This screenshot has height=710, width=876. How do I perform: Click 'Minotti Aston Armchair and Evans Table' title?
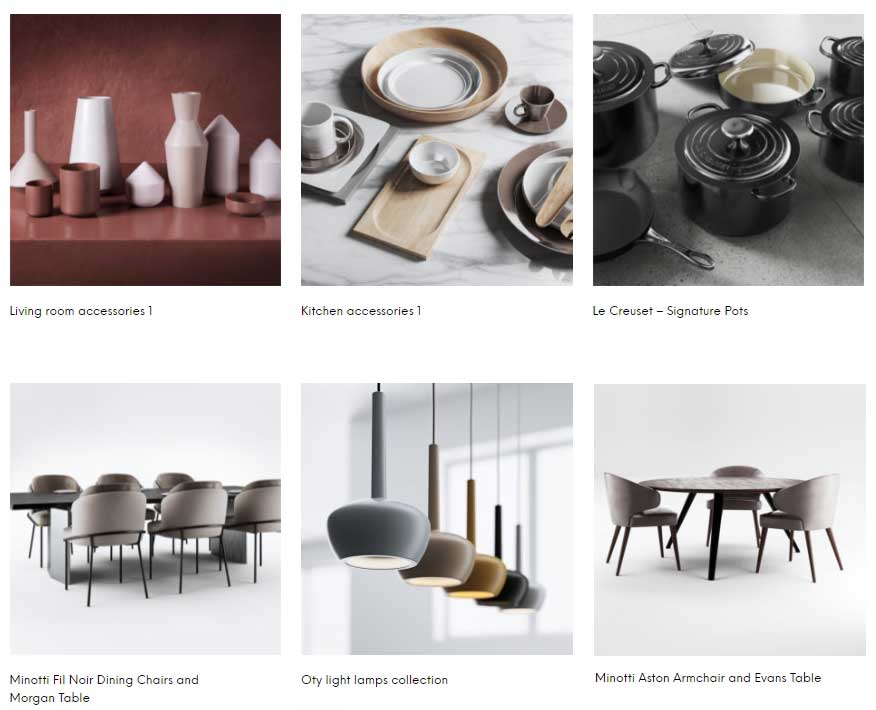click(708, 678)
